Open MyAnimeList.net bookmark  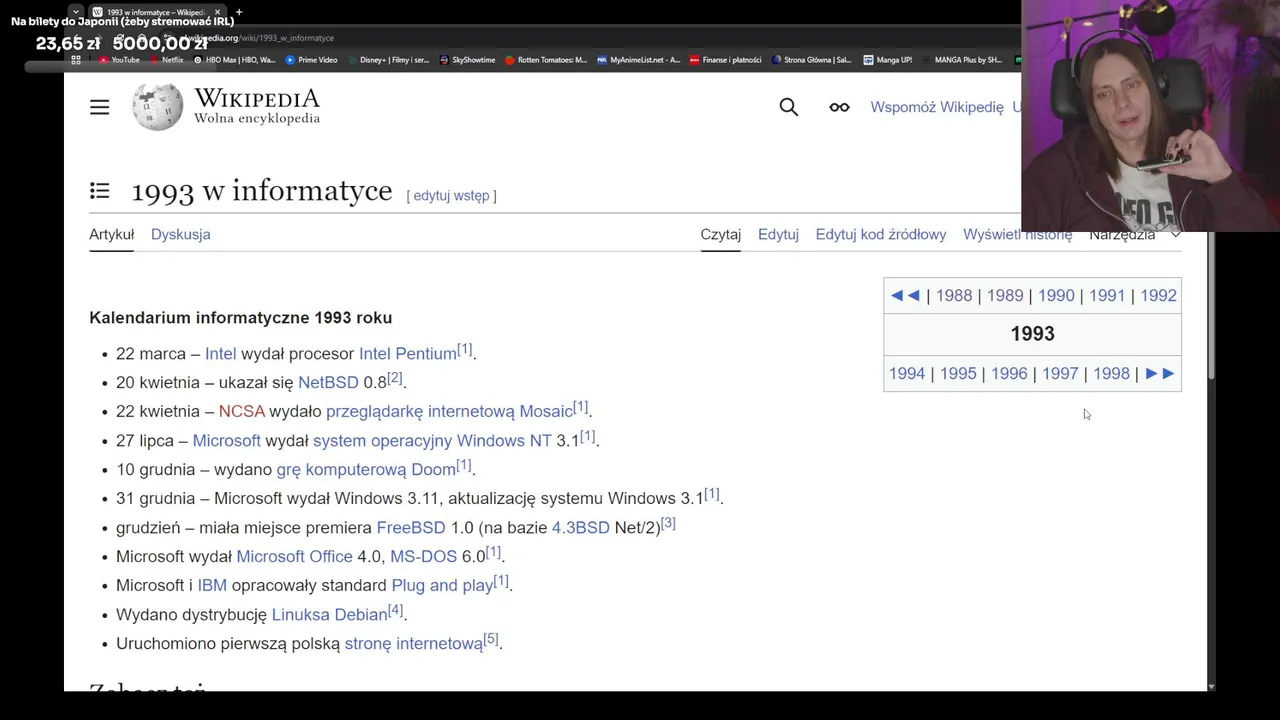638,60
